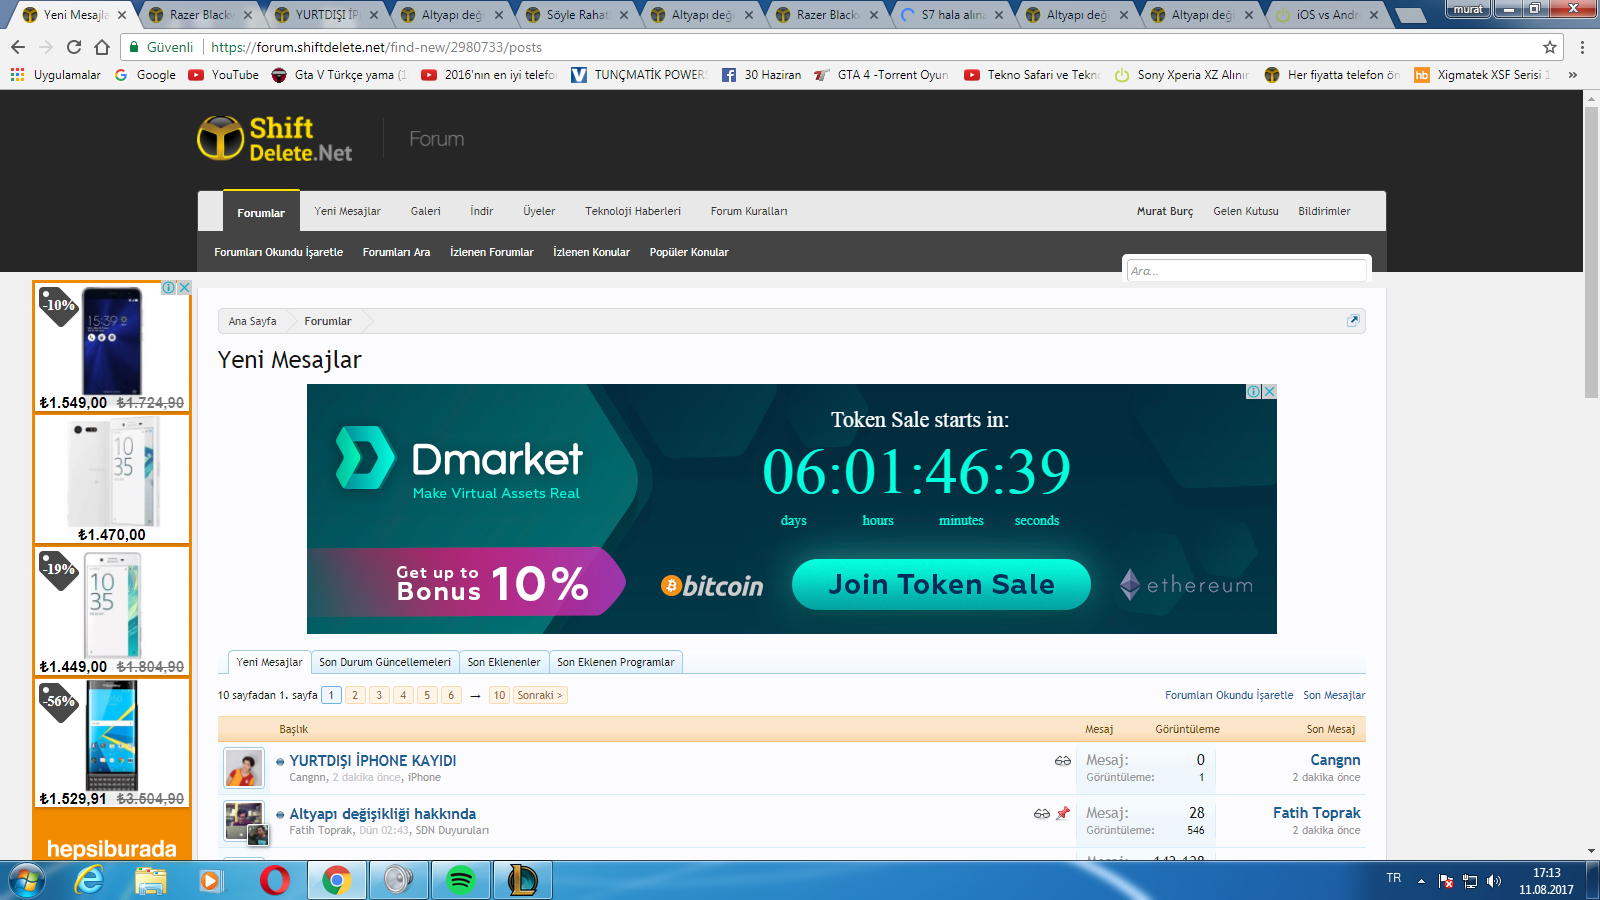Open Fatih Toprak last poster link
The width and height of the screenshot is (1600, 900).
point(1316,813)
